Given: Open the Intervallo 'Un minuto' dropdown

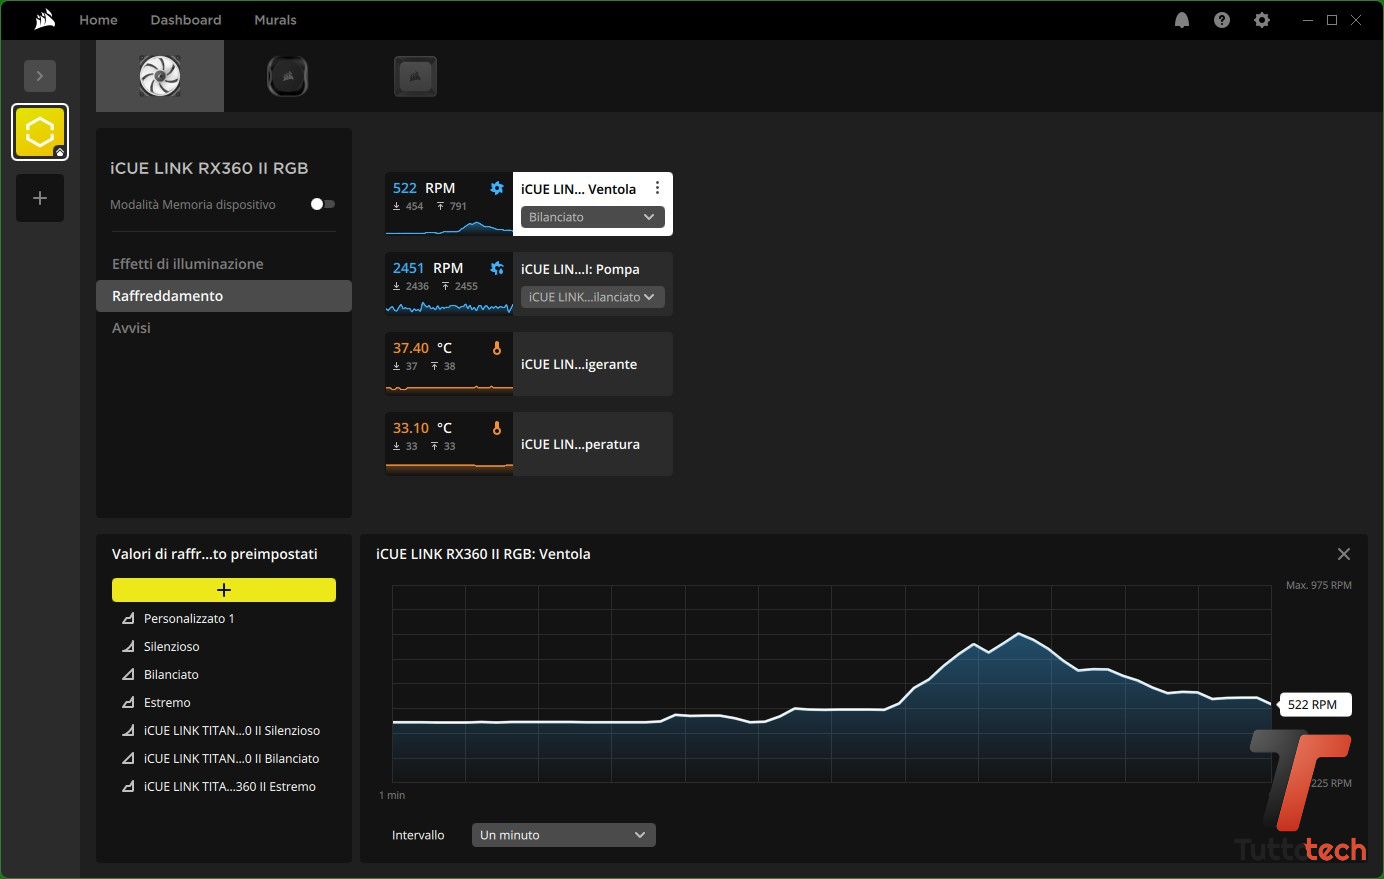Looking at the screenshot, I should [x=564, y=835].
